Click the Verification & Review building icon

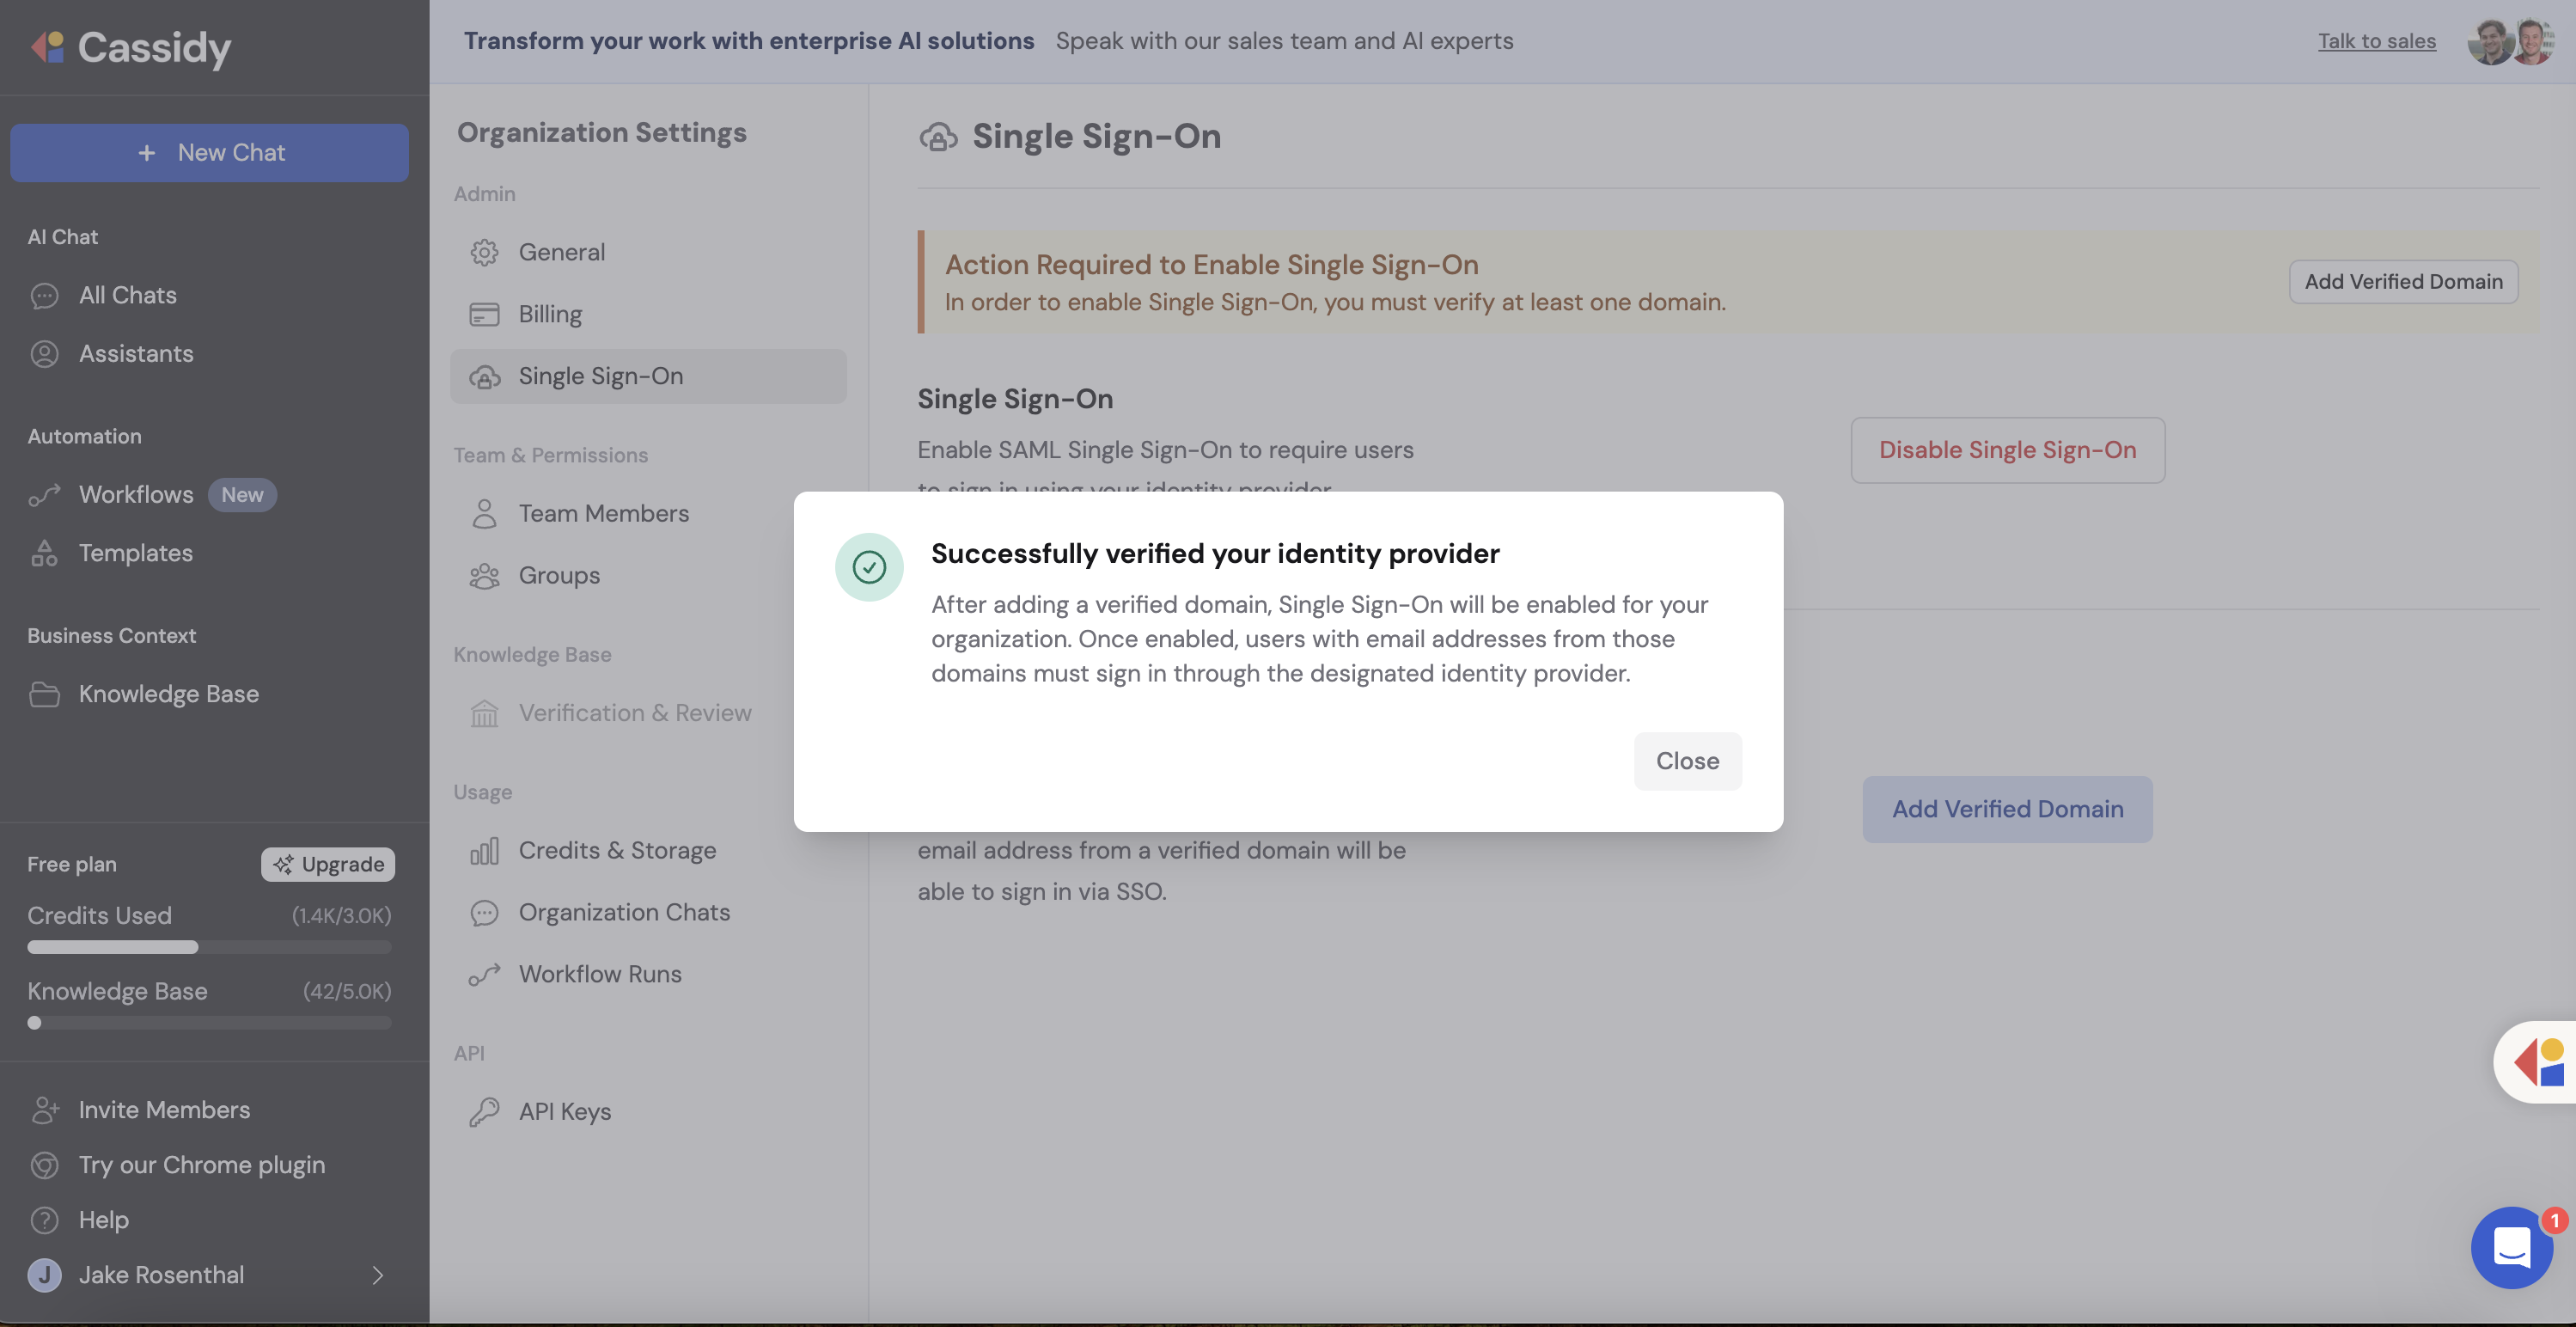pyautogui.click(x=485, y=712)
